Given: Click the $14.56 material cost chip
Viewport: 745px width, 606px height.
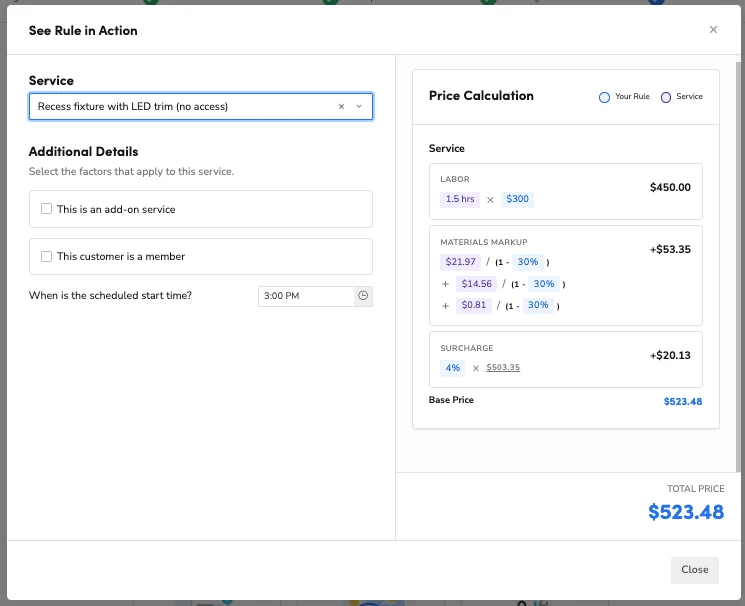Looking at the screenshot, I should click(x=476, y=284).
